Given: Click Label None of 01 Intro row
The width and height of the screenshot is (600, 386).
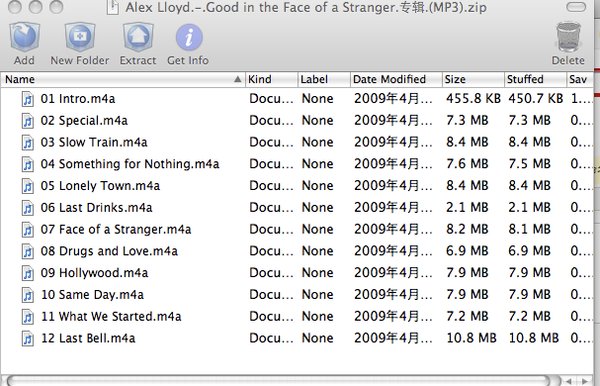Looking at the screenshot, I should tap(318, 99).
